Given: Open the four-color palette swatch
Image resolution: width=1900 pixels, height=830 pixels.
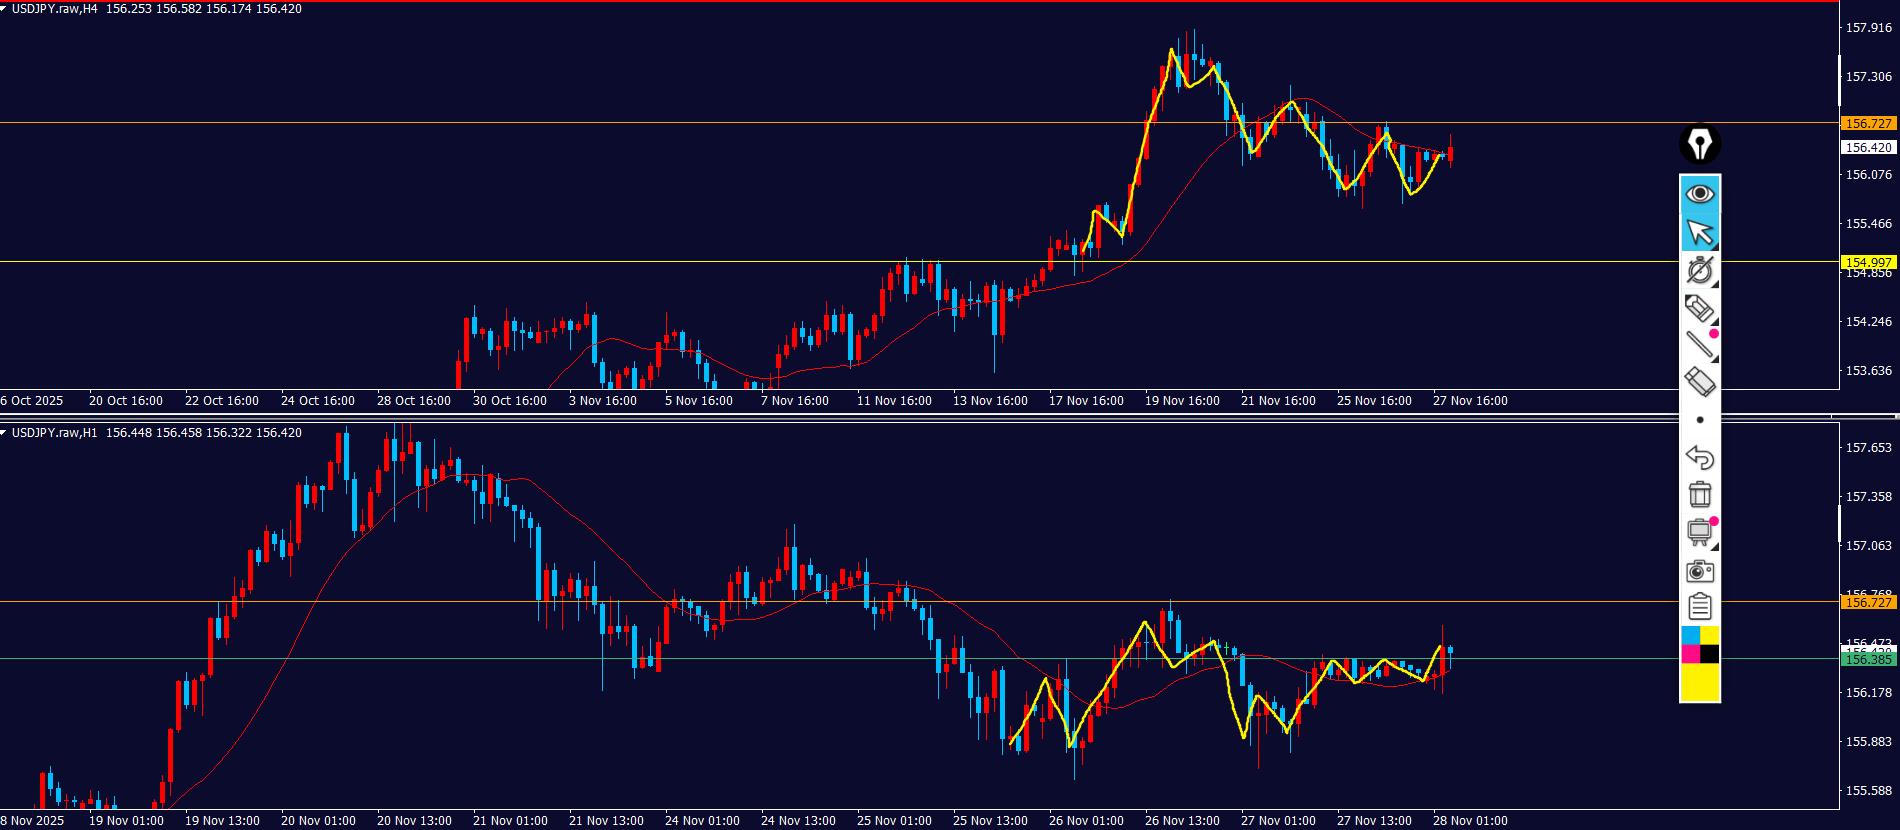Looking at the screenshot, I should 1699,645.
